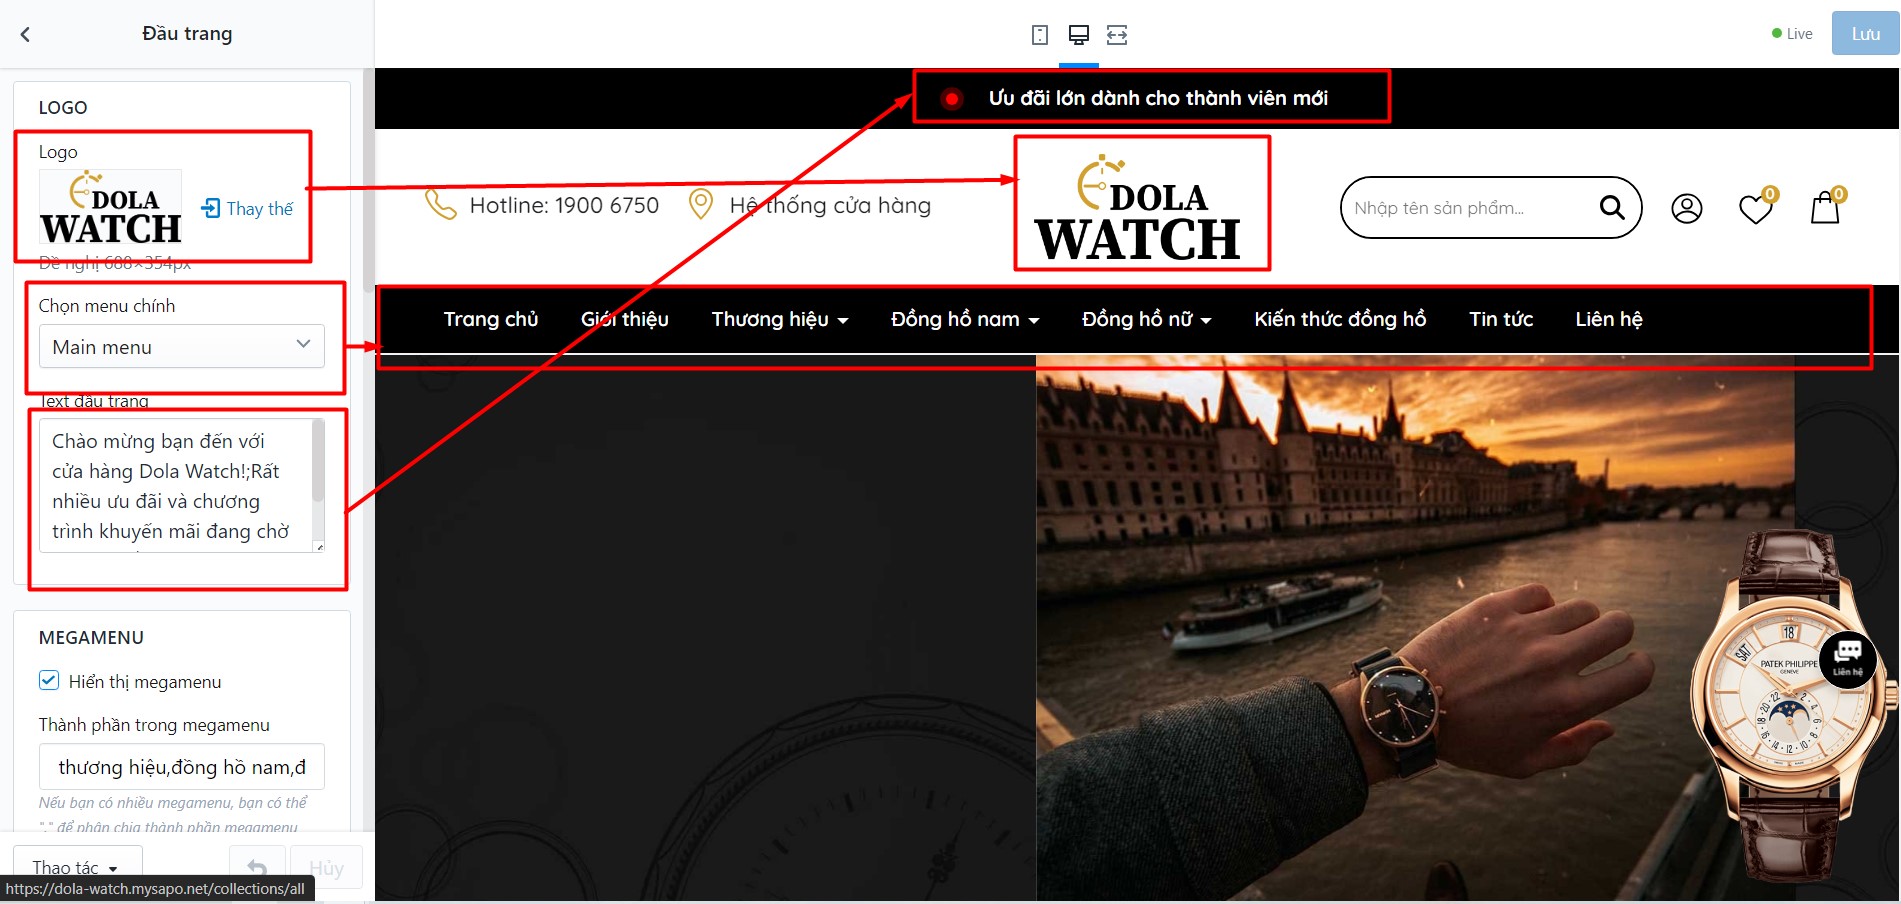The height and width of the screenshot is (904, 1901).
Task: Click the textarea's inner scrollbar
Action: point(318,460)
